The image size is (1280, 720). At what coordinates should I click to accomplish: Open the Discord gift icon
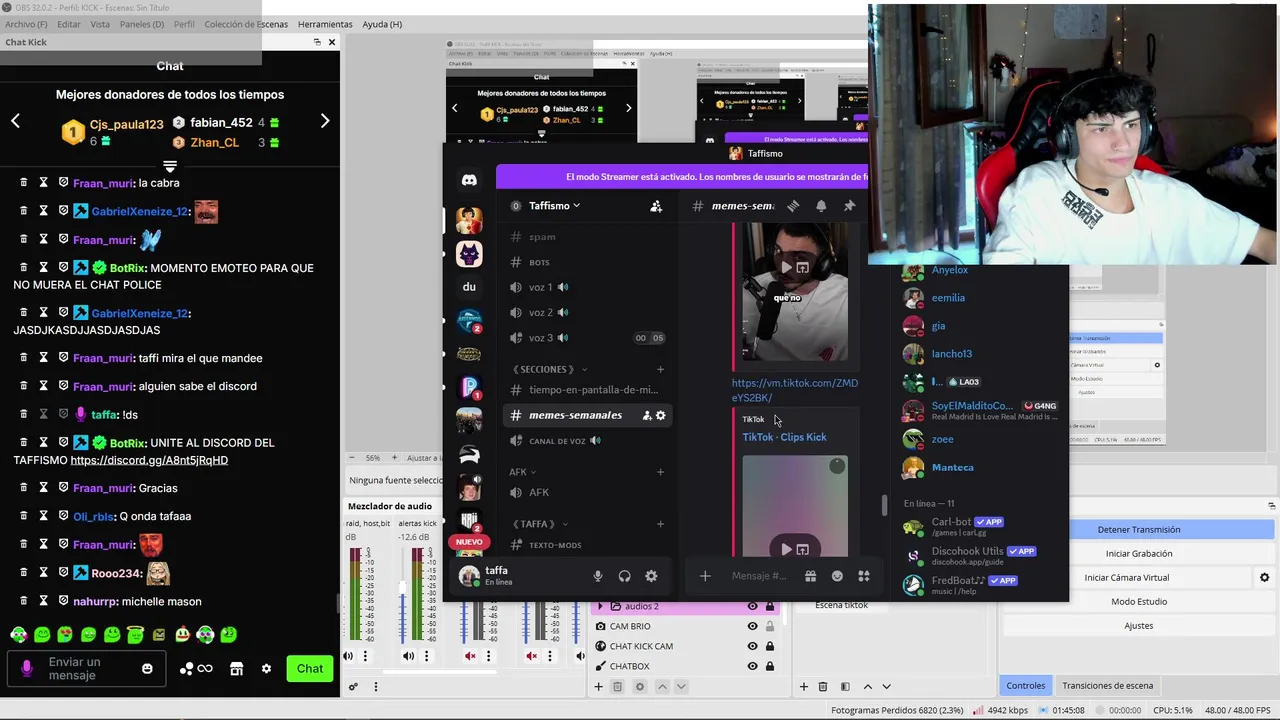810,576
